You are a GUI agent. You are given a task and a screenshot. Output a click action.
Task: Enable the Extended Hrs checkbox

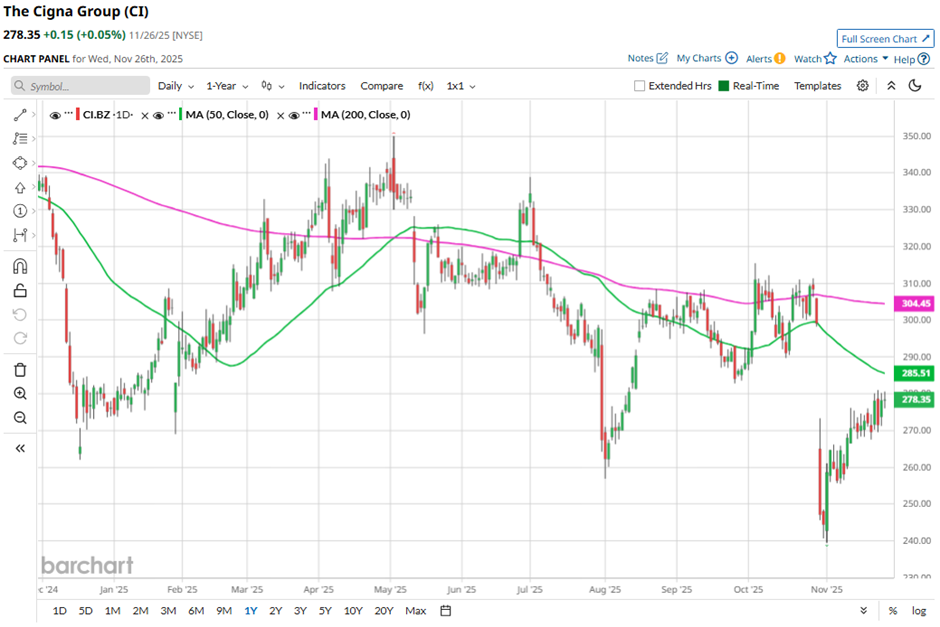point(640,86)
